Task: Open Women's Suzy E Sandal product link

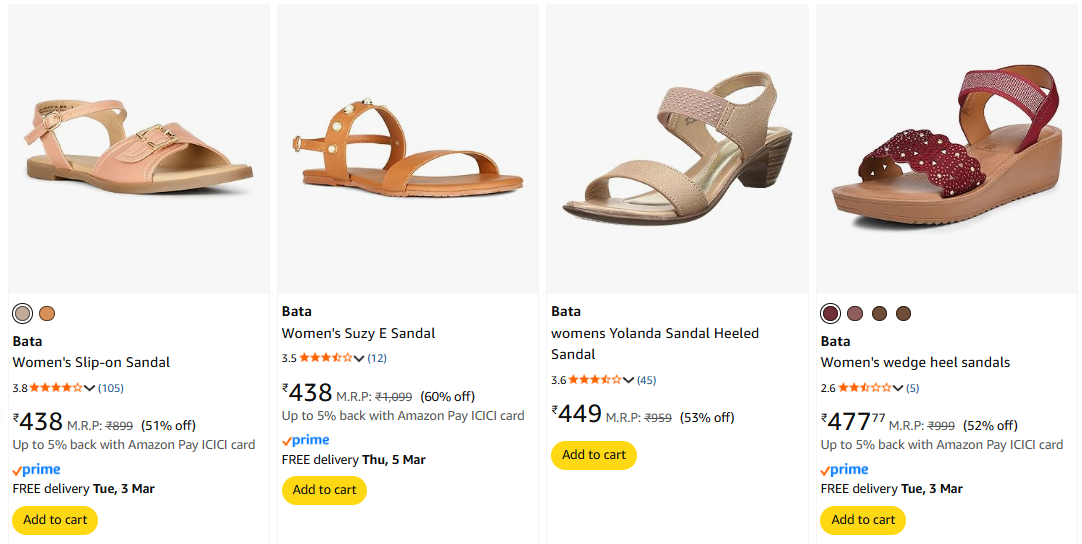Action: click(x=358, y=333)
